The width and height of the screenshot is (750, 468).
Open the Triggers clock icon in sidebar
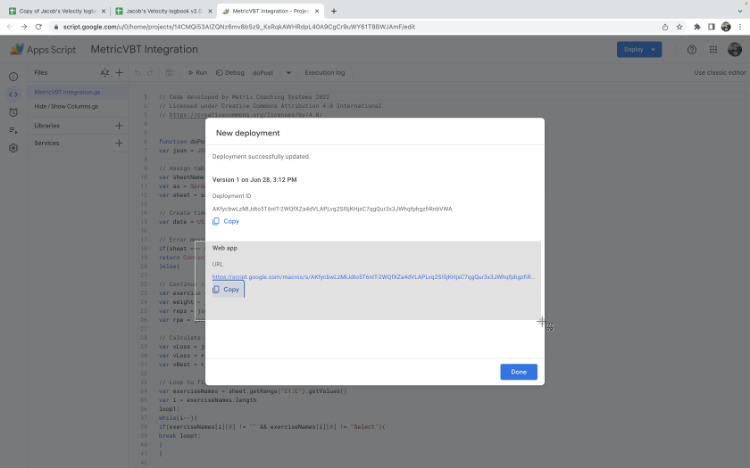13,112
